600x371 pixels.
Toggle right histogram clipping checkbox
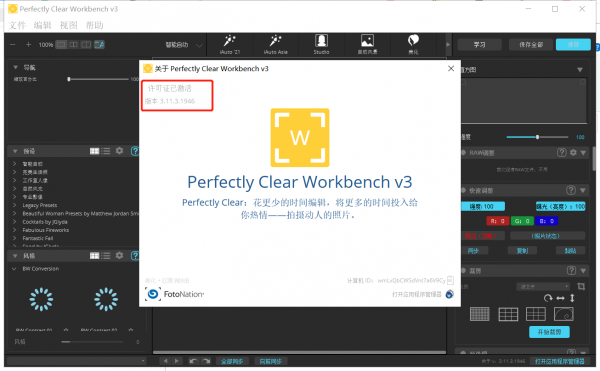coord(583,82)
